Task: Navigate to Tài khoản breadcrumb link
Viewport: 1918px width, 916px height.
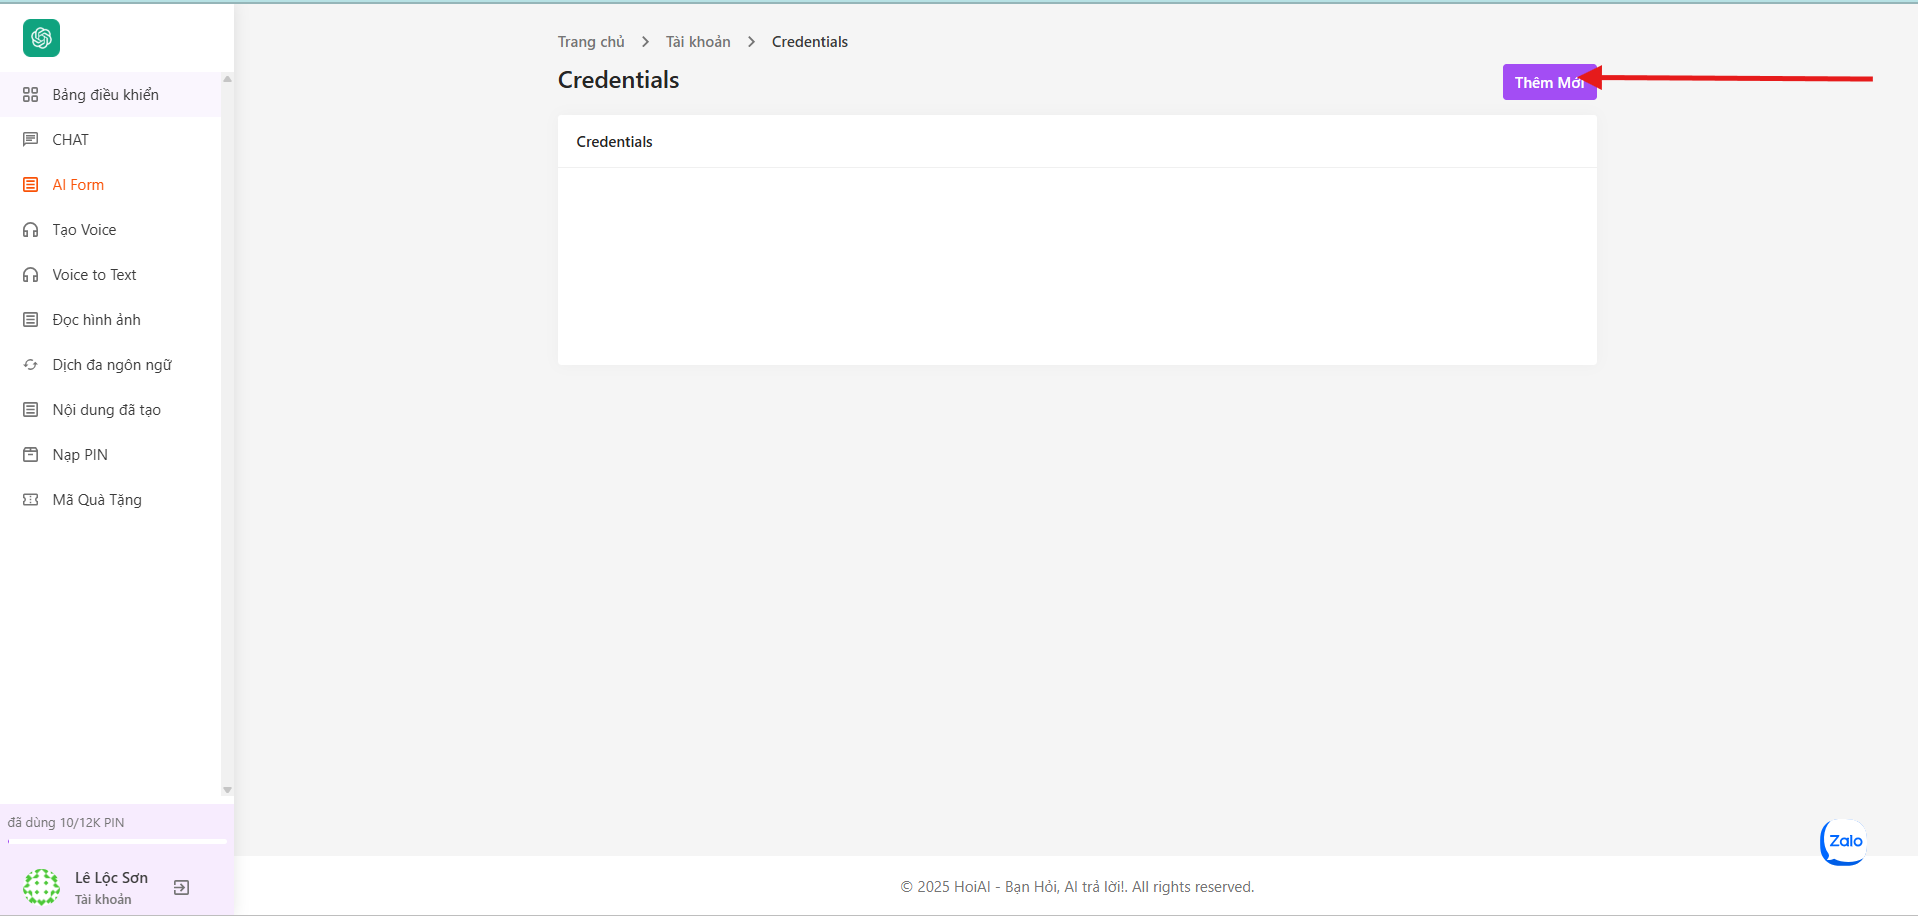Action: [x=698, y=42]
